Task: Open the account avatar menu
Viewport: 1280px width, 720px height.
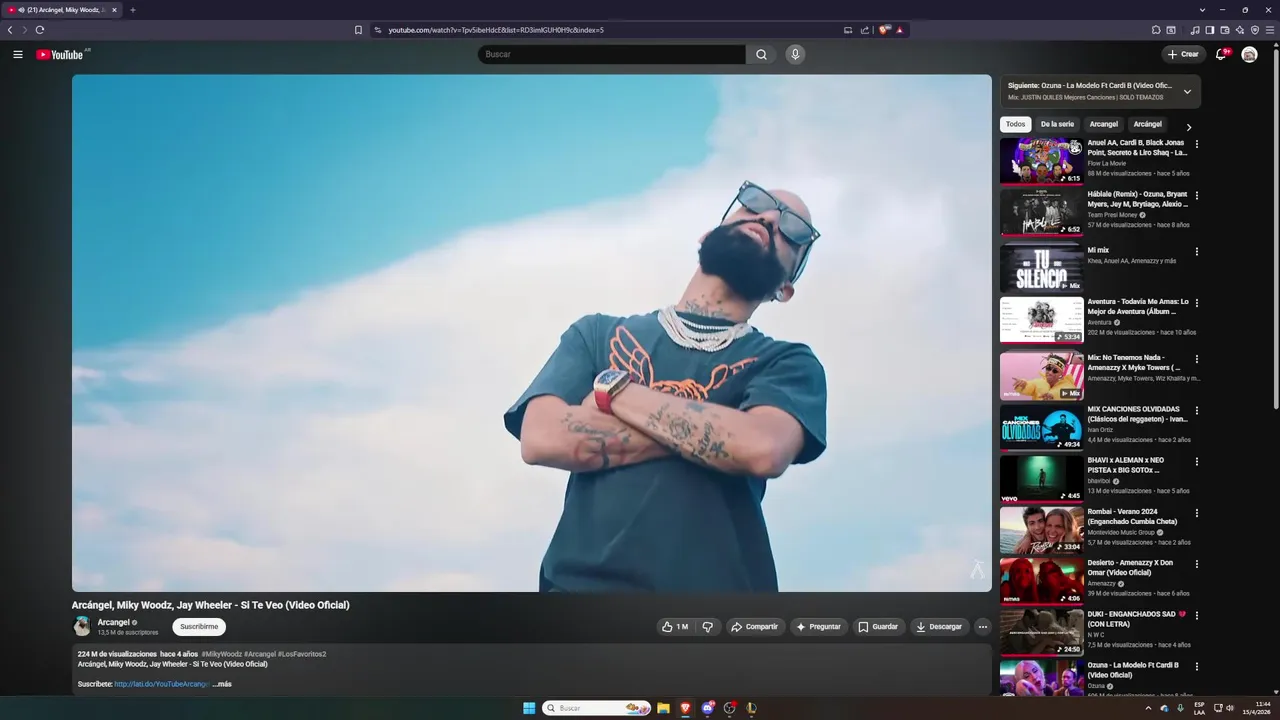Action: click(1249, 54)
